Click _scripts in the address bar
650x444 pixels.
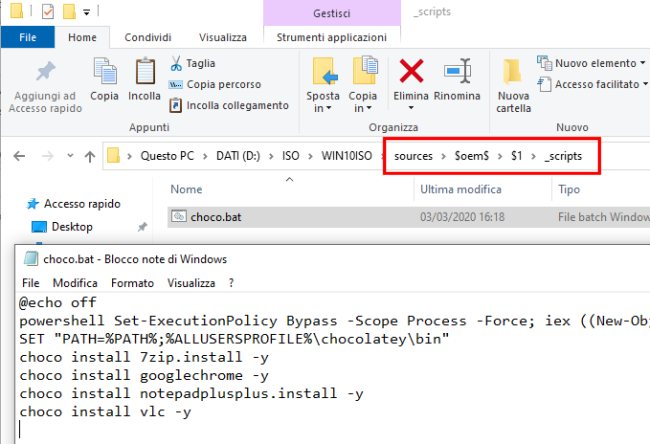563,156
